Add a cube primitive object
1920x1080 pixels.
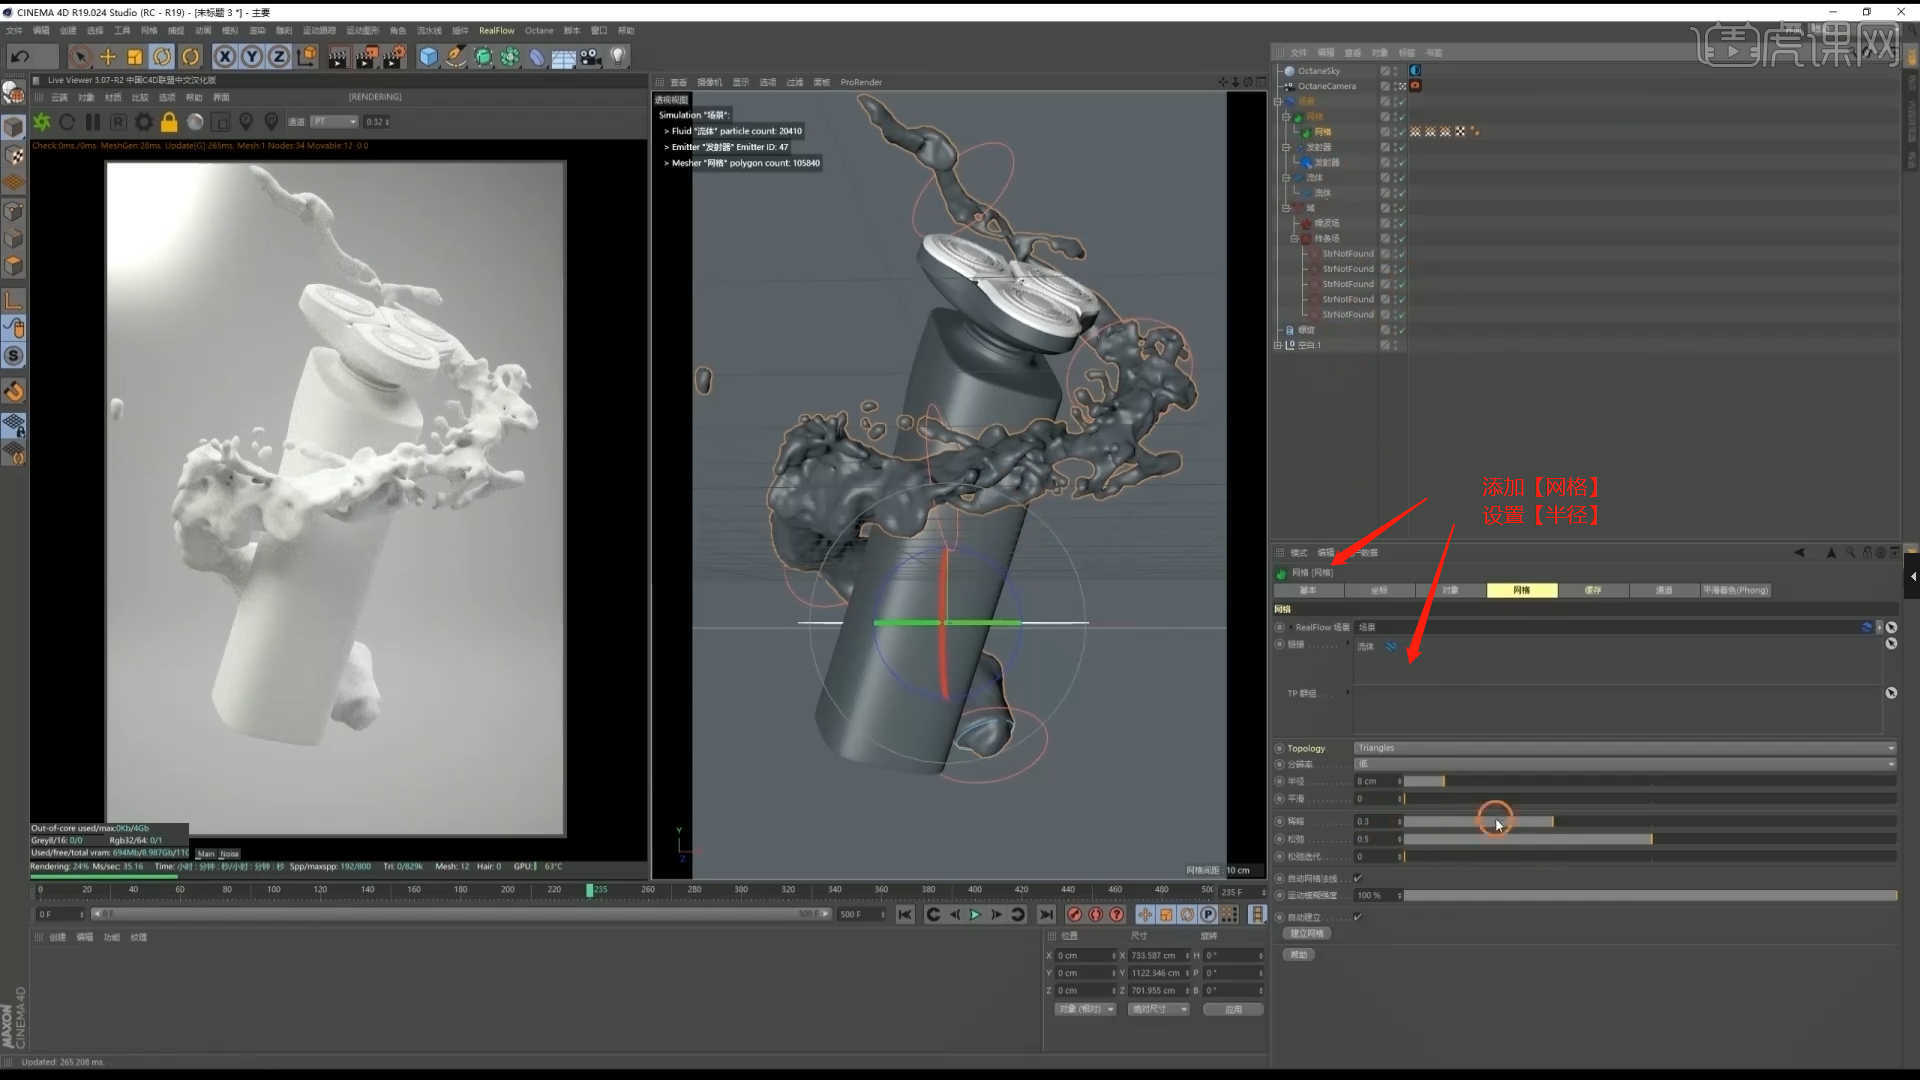pos(429,57)
